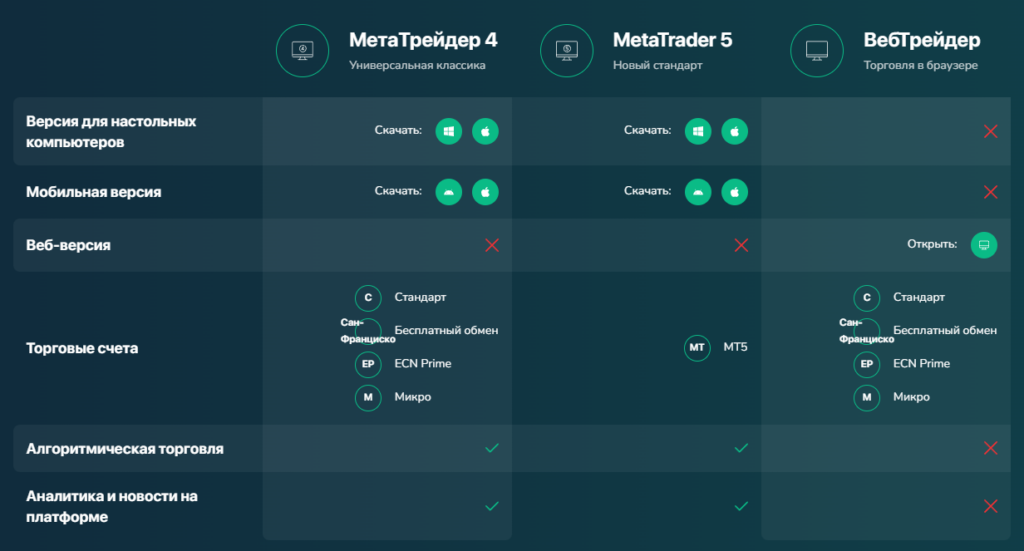Download MetaTrader 5 mobile version for Android
This screenshot has height=551, width=1024.
coord(698,191)
